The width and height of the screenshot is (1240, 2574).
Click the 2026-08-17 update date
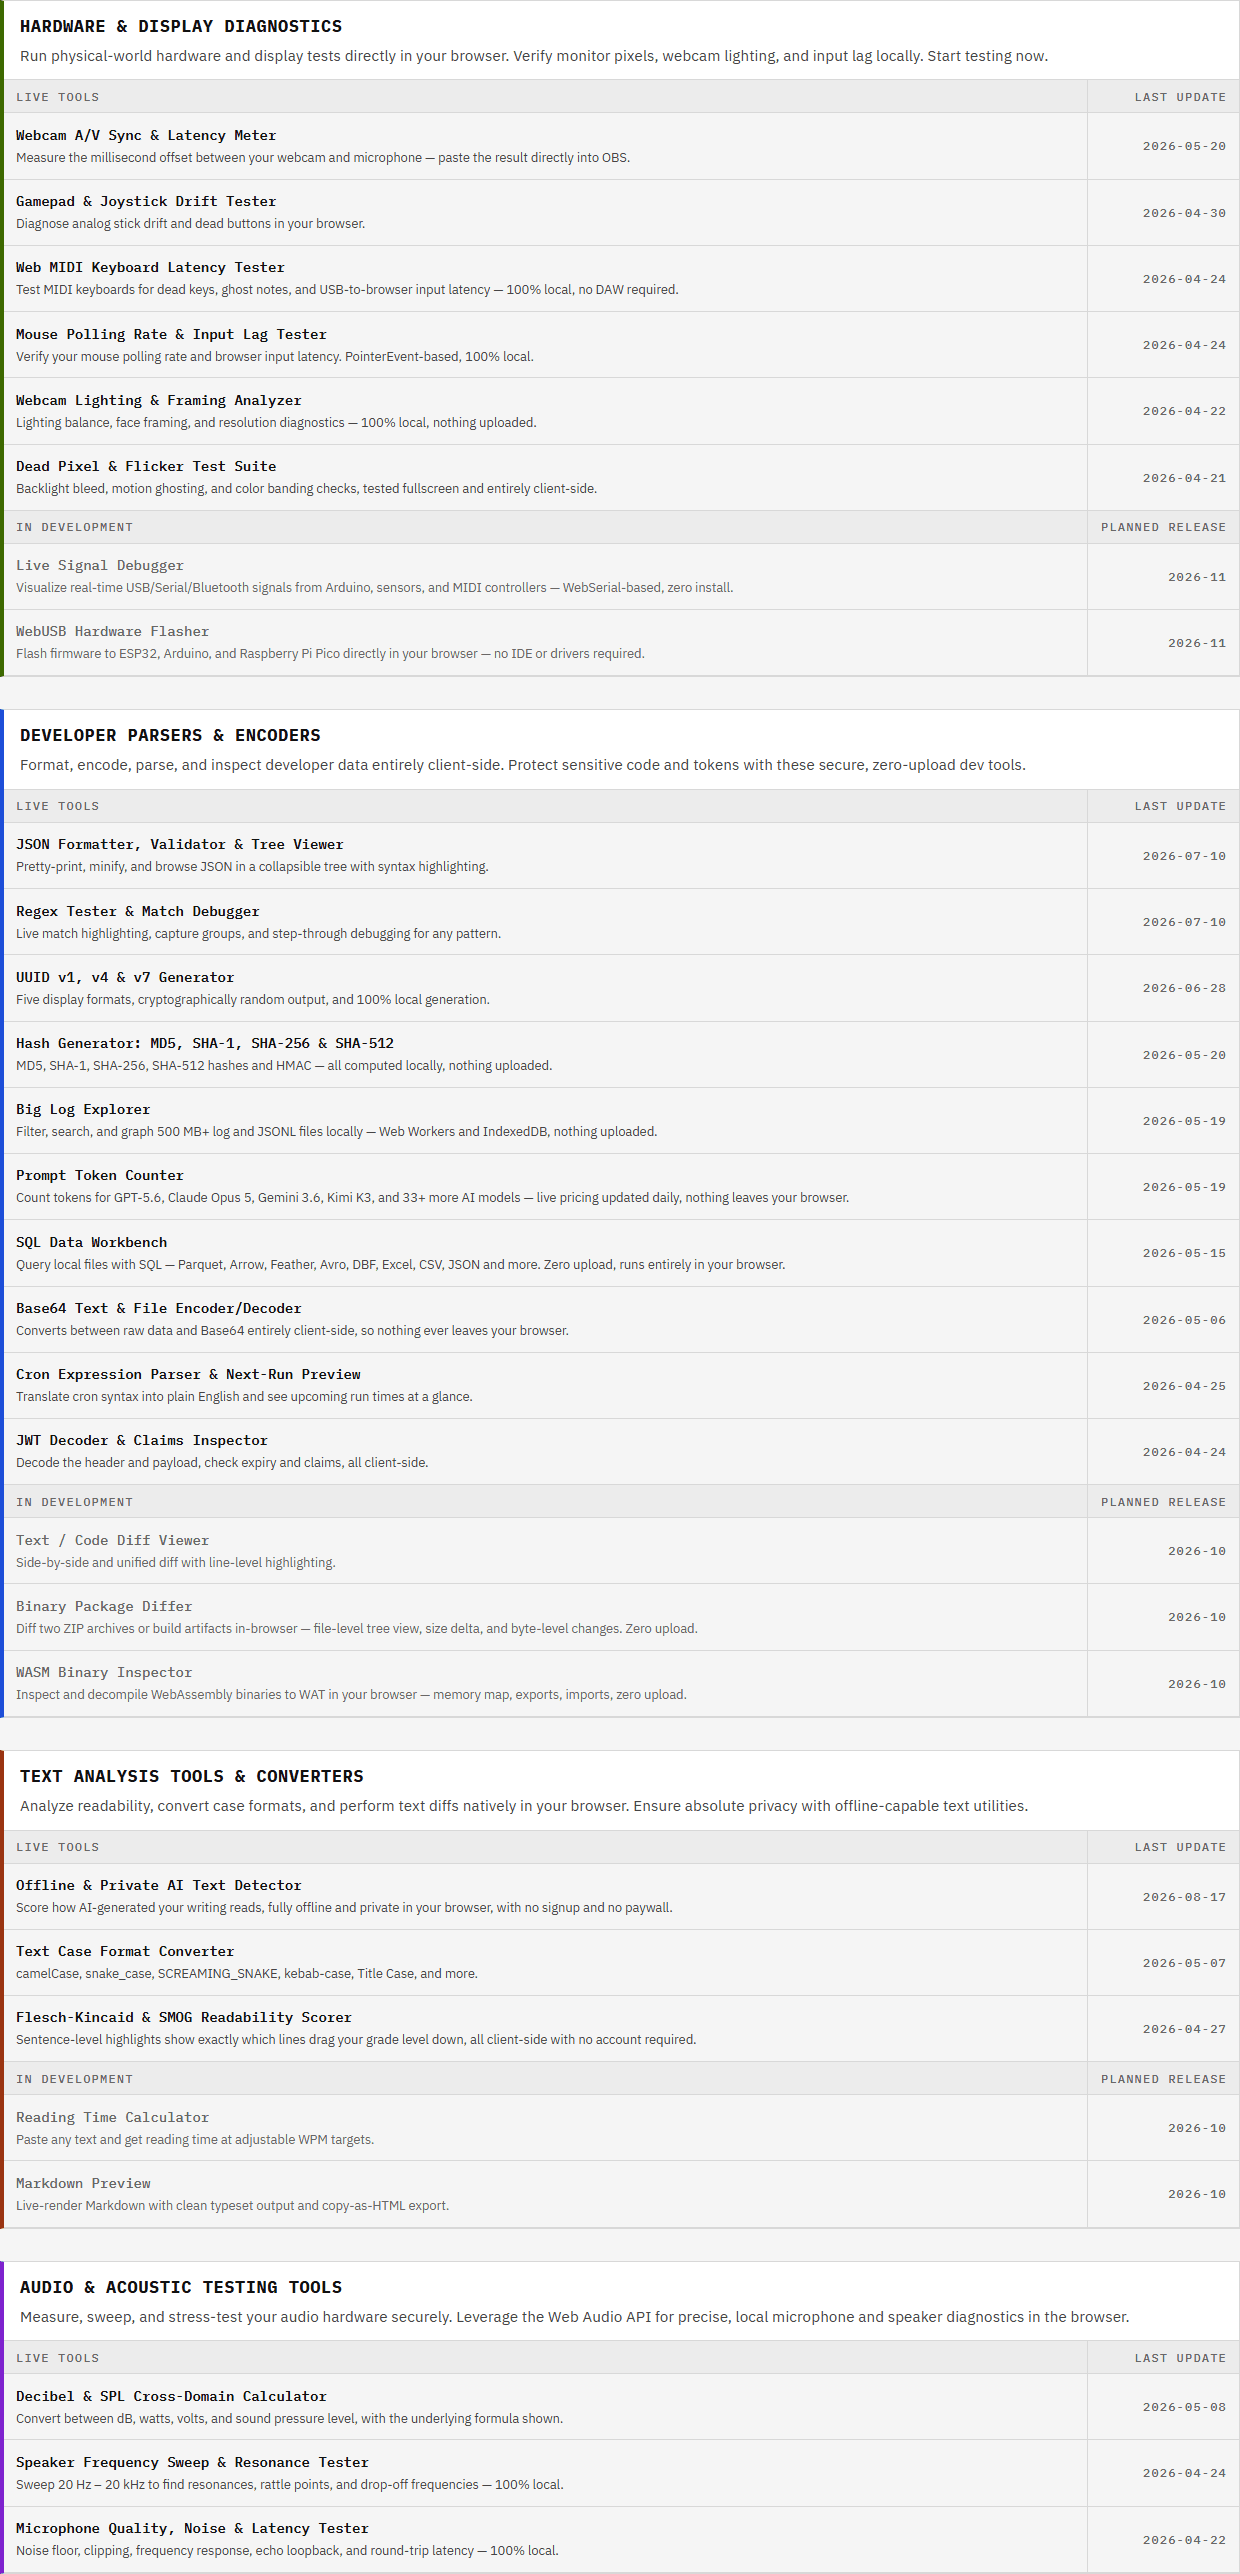tap(1184, 1897)
